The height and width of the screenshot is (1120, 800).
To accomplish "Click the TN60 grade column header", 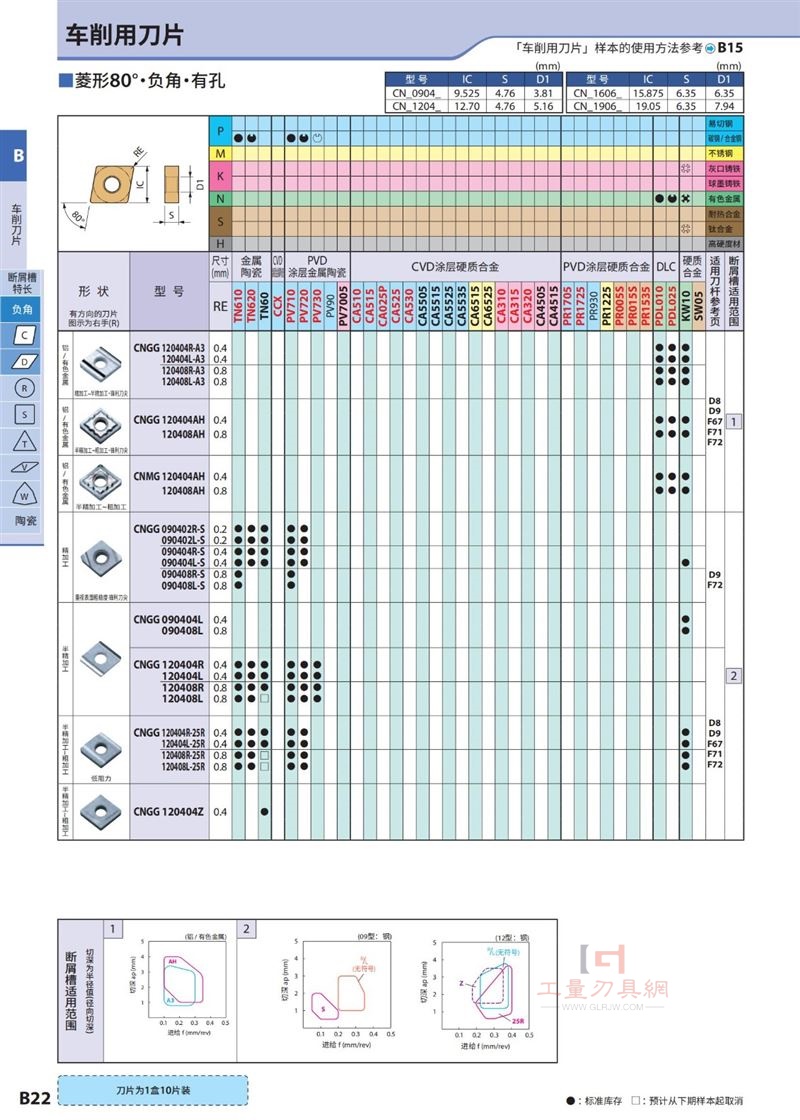I will pos(264,306).
